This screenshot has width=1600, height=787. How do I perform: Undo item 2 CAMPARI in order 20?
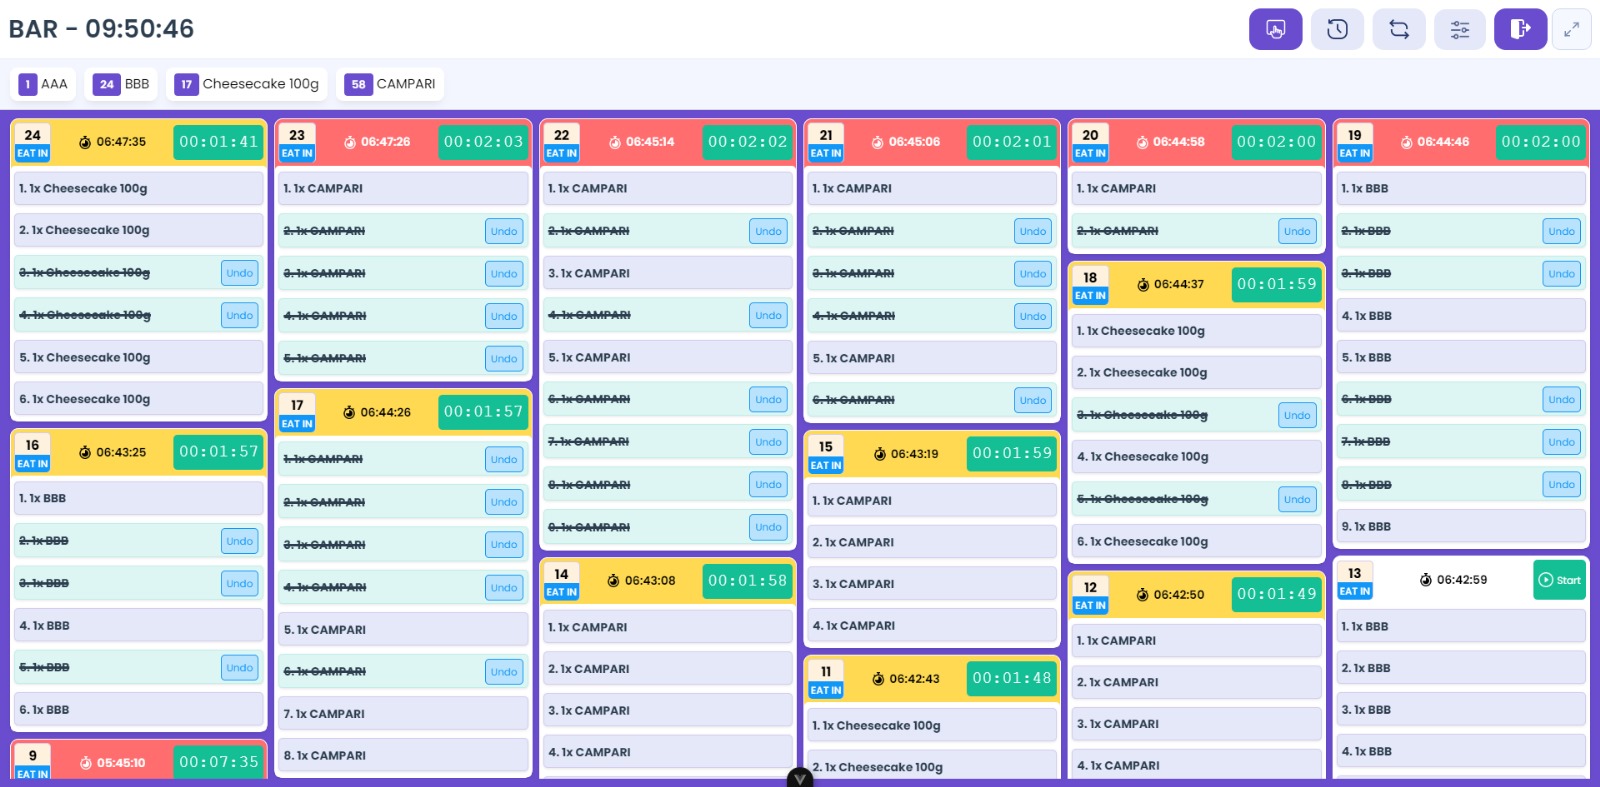(x=1296, y=231)
